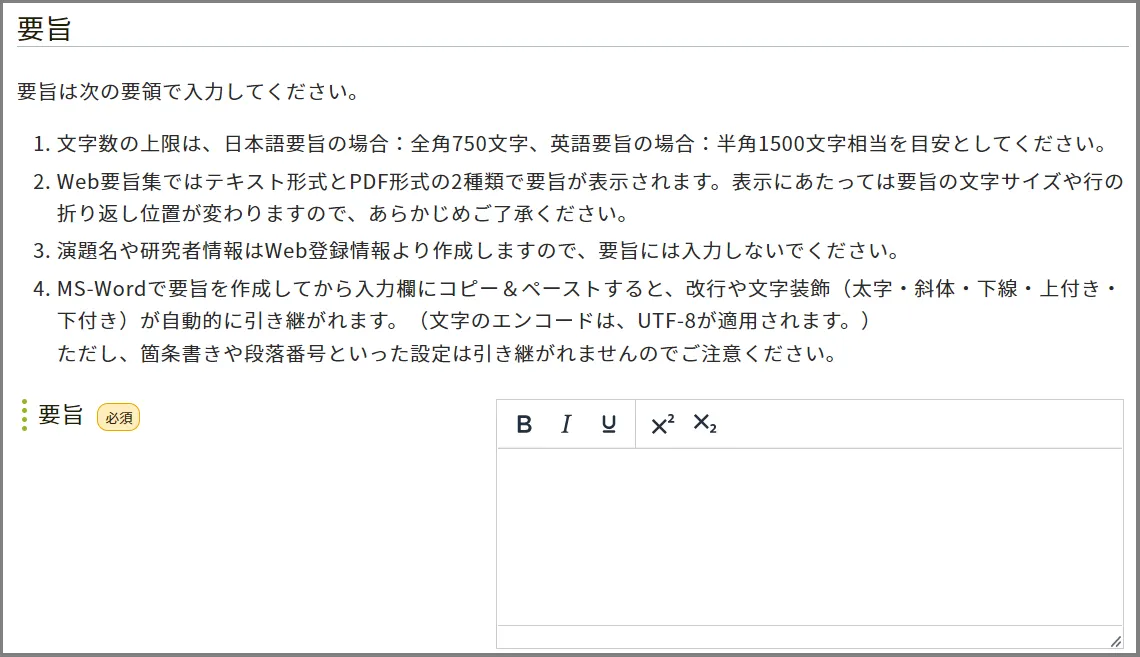Click the green dotted marker beside 要旨
Viewport: 1140px width, 657px height.
tap(25, 415)
